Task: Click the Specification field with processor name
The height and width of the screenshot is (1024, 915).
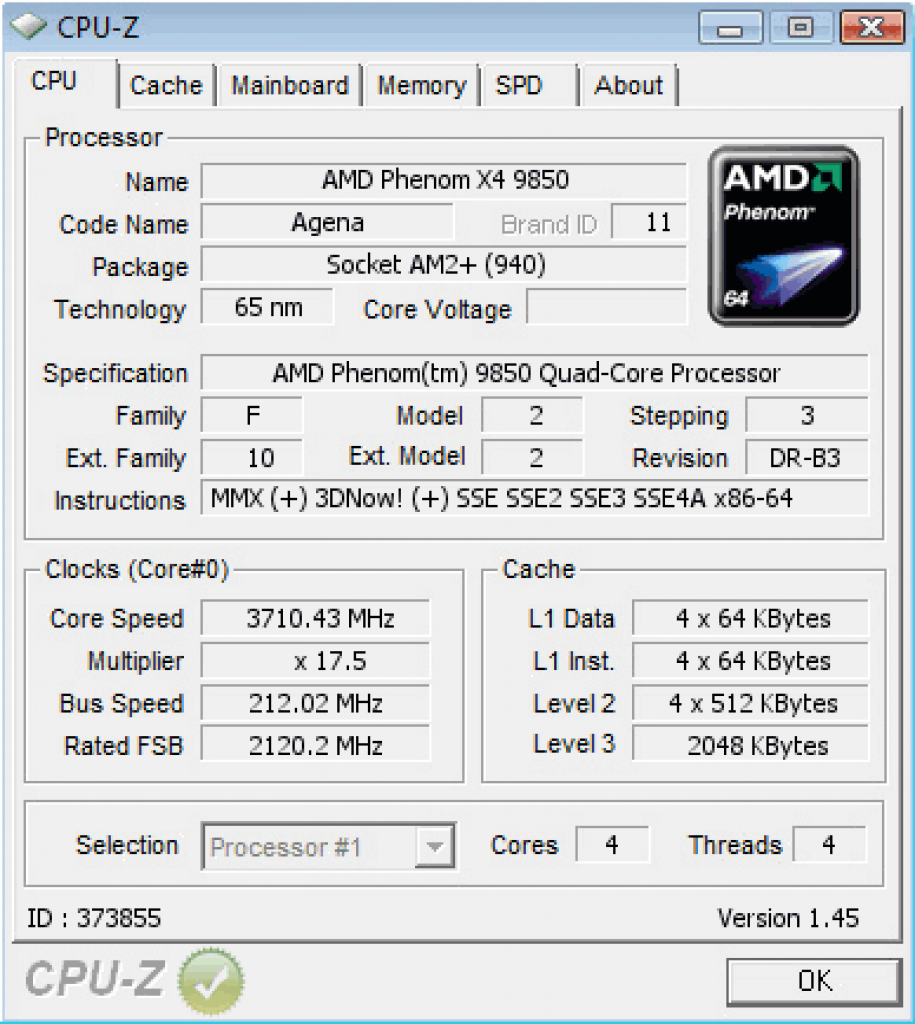Action: (x=535, y=373)
